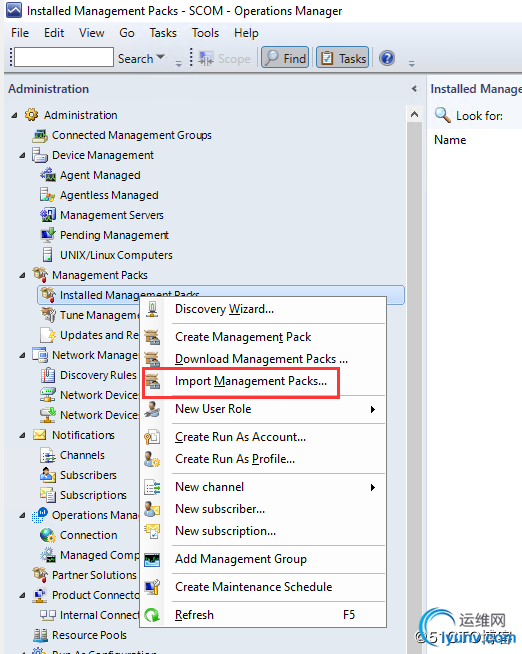Viewport: 522px width, 654px height.
Task: Click the Tasks toolbar button
Action: coord(343,58)
